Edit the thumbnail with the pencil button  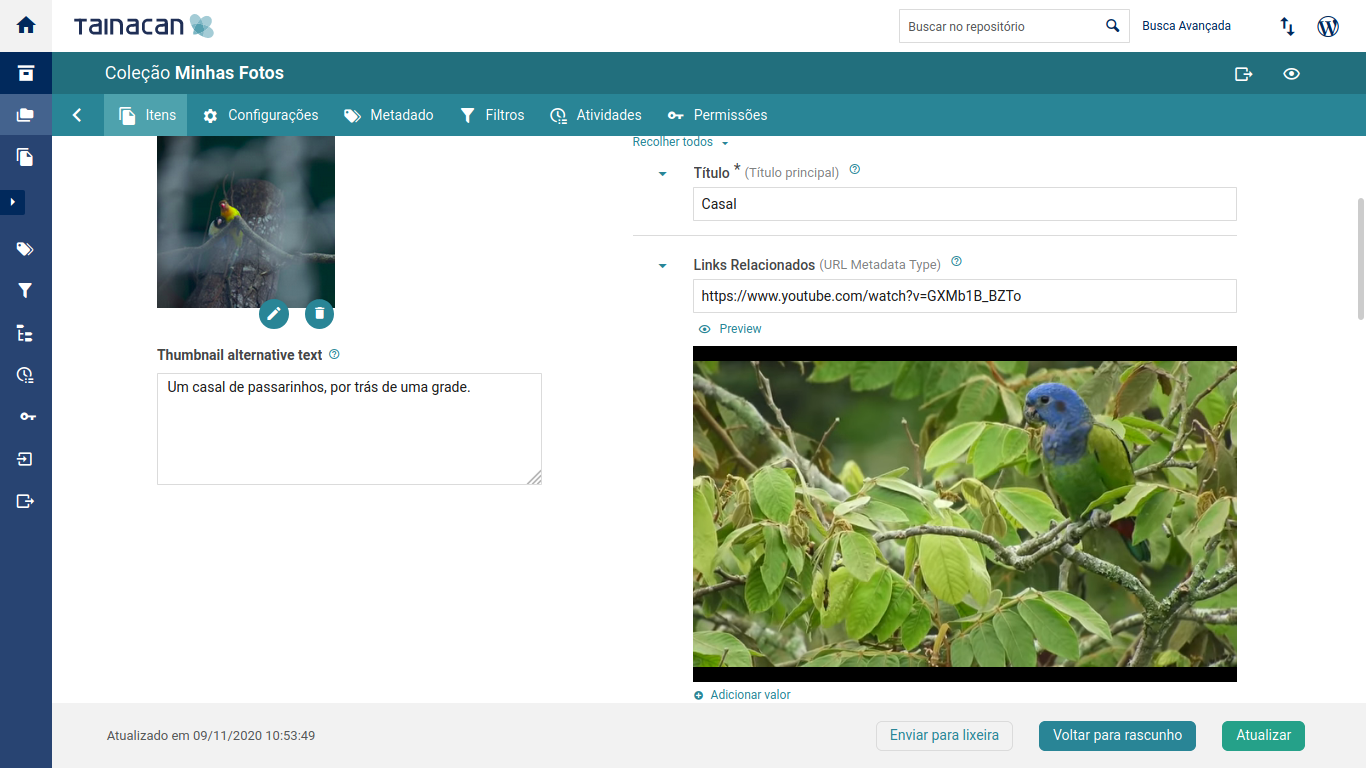pos(274,314)
